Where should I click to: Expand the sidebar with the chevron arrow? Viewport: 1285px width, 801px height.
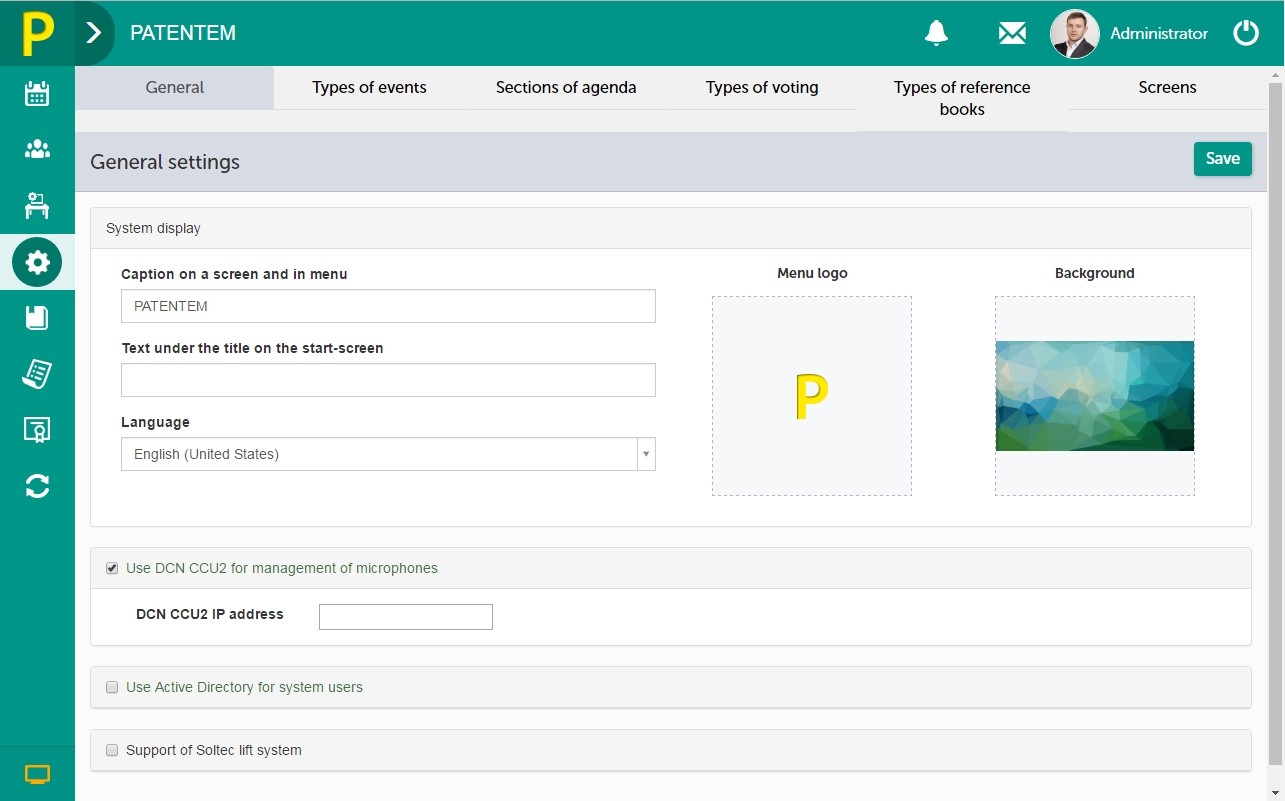point(94,33)
